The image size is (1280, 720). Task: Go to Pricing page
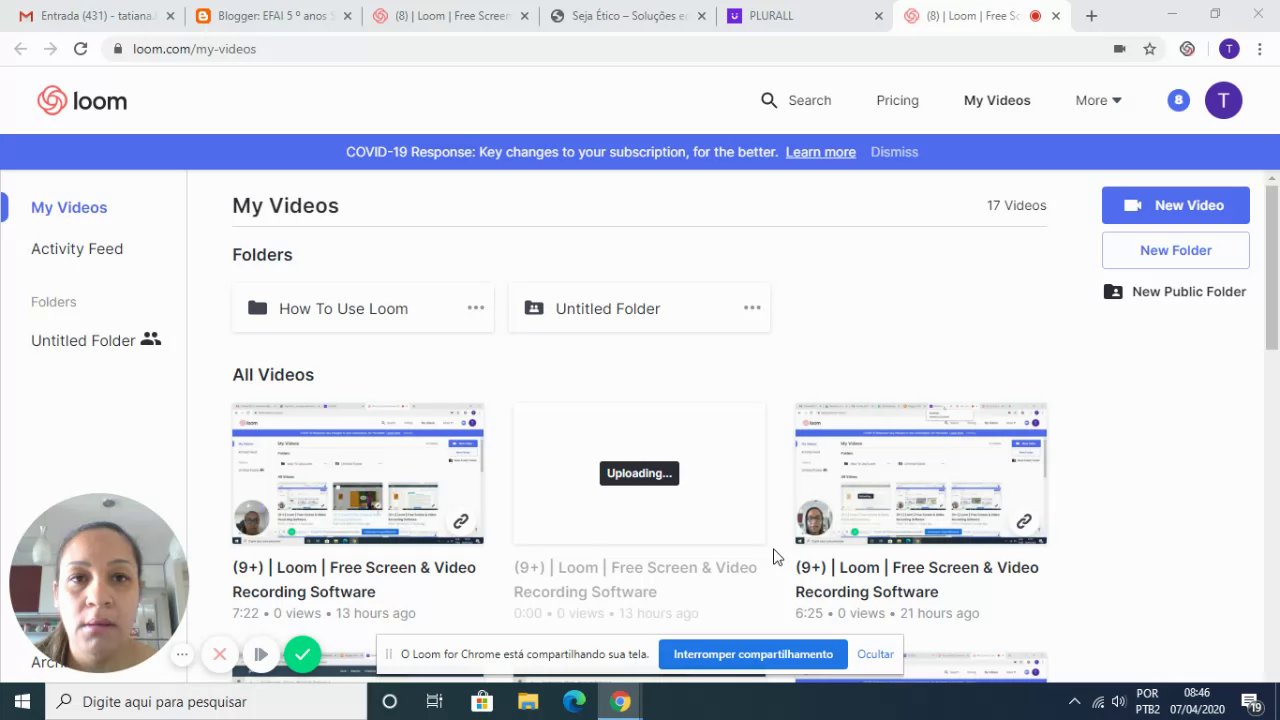click(897, 100)
